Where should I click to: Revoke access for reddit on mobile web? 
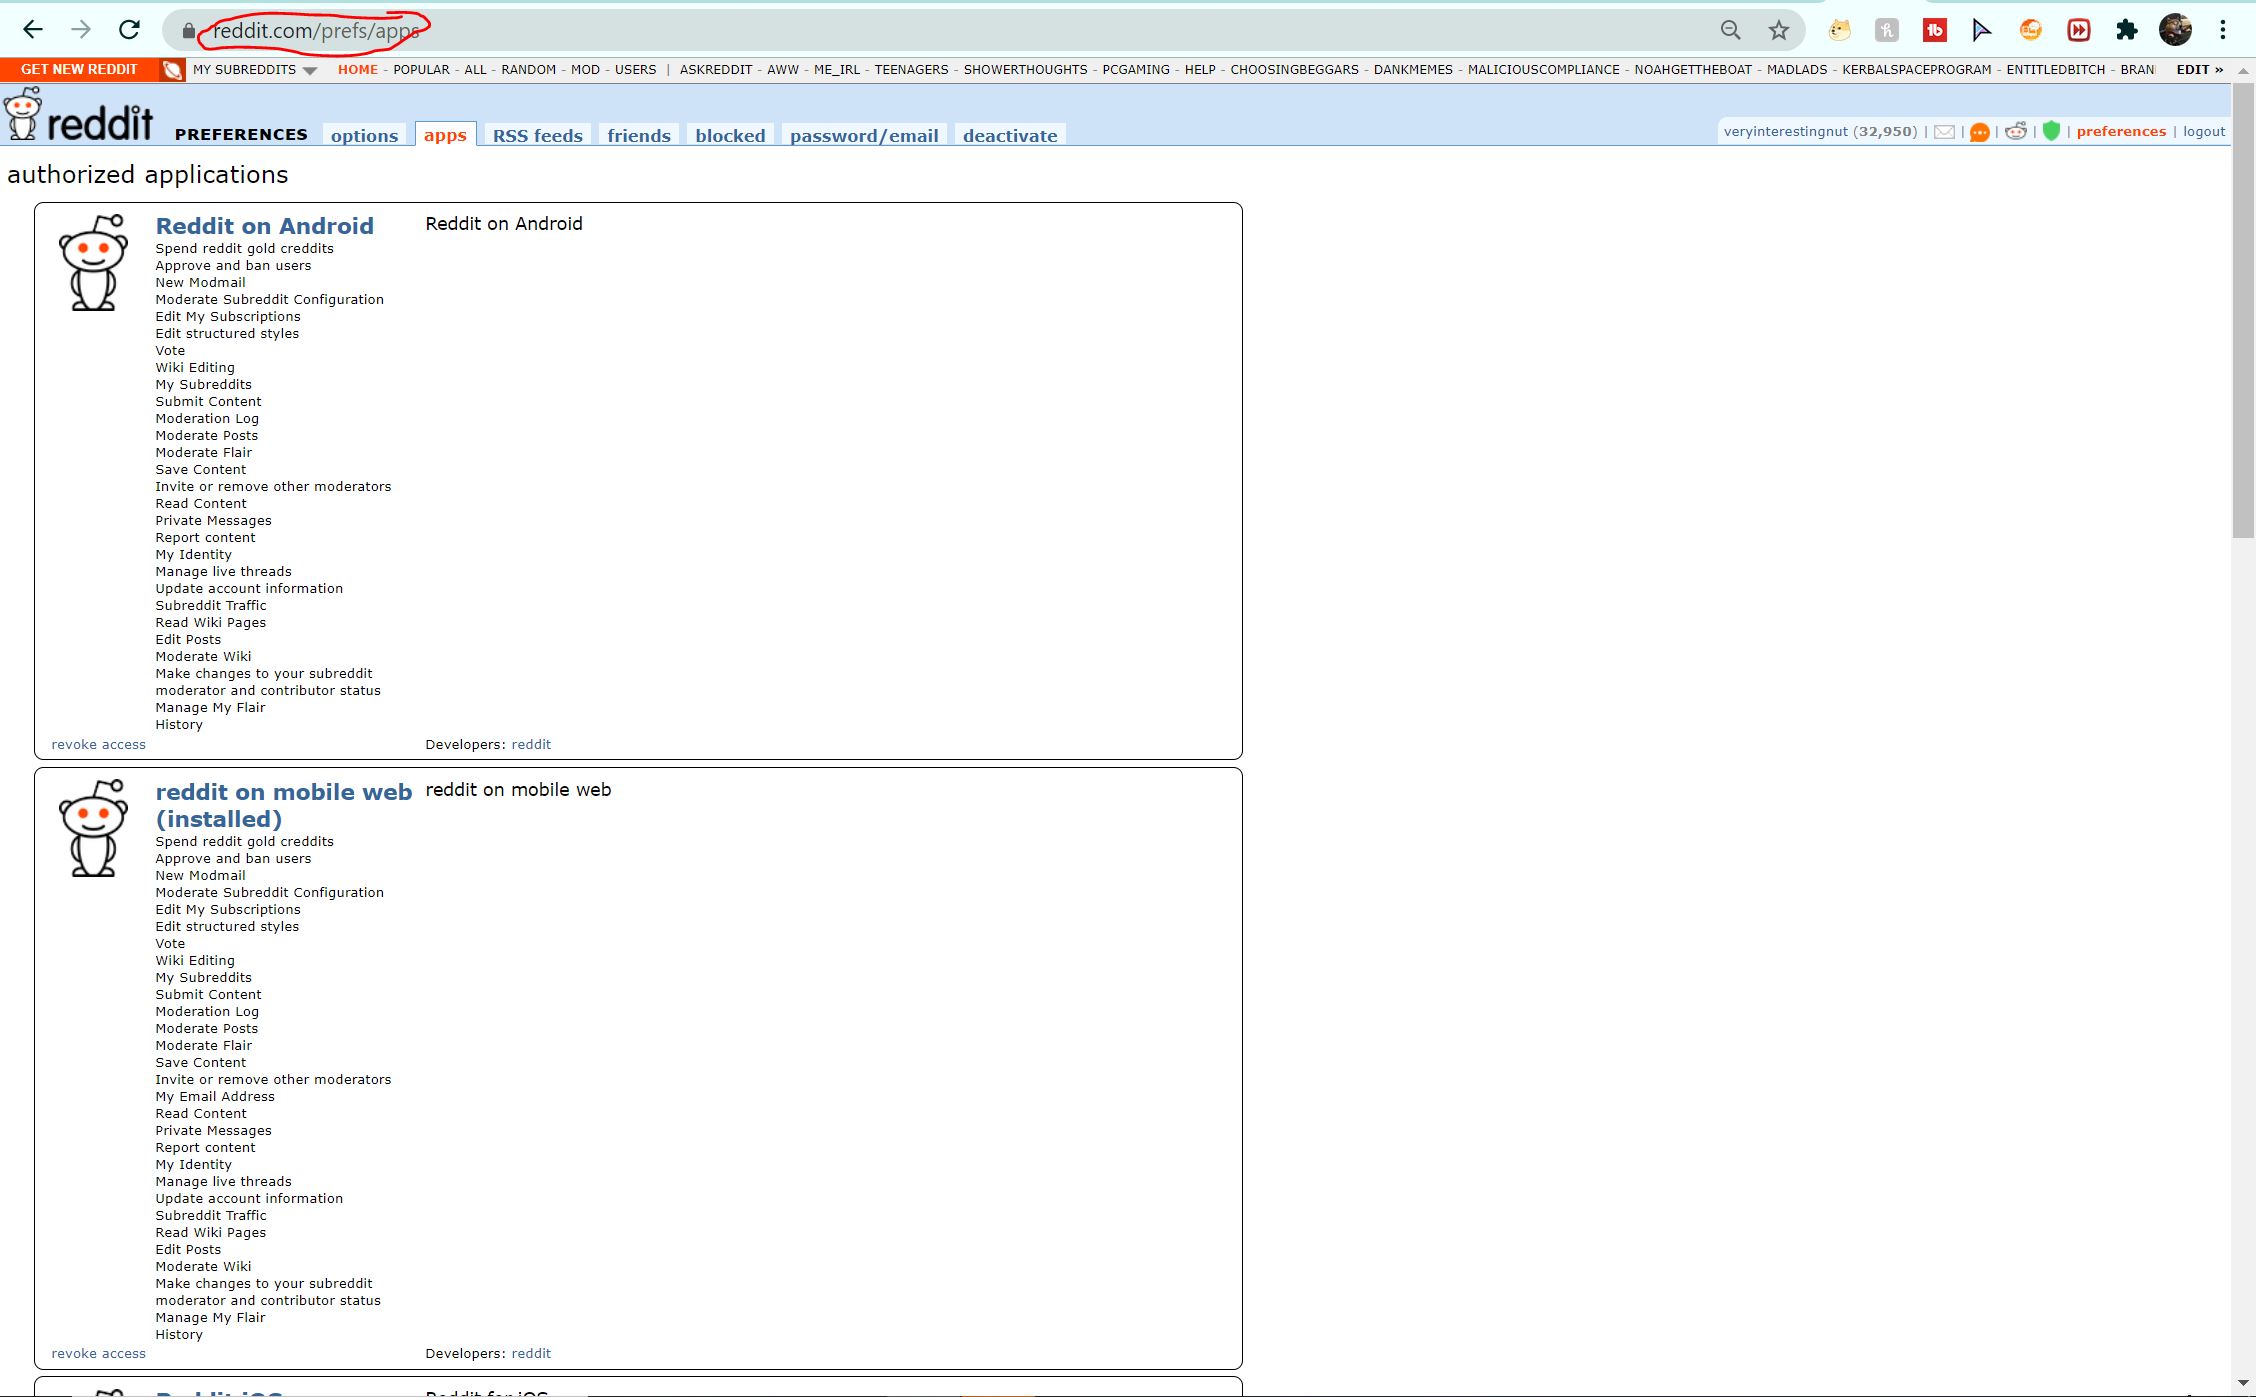98,1354
